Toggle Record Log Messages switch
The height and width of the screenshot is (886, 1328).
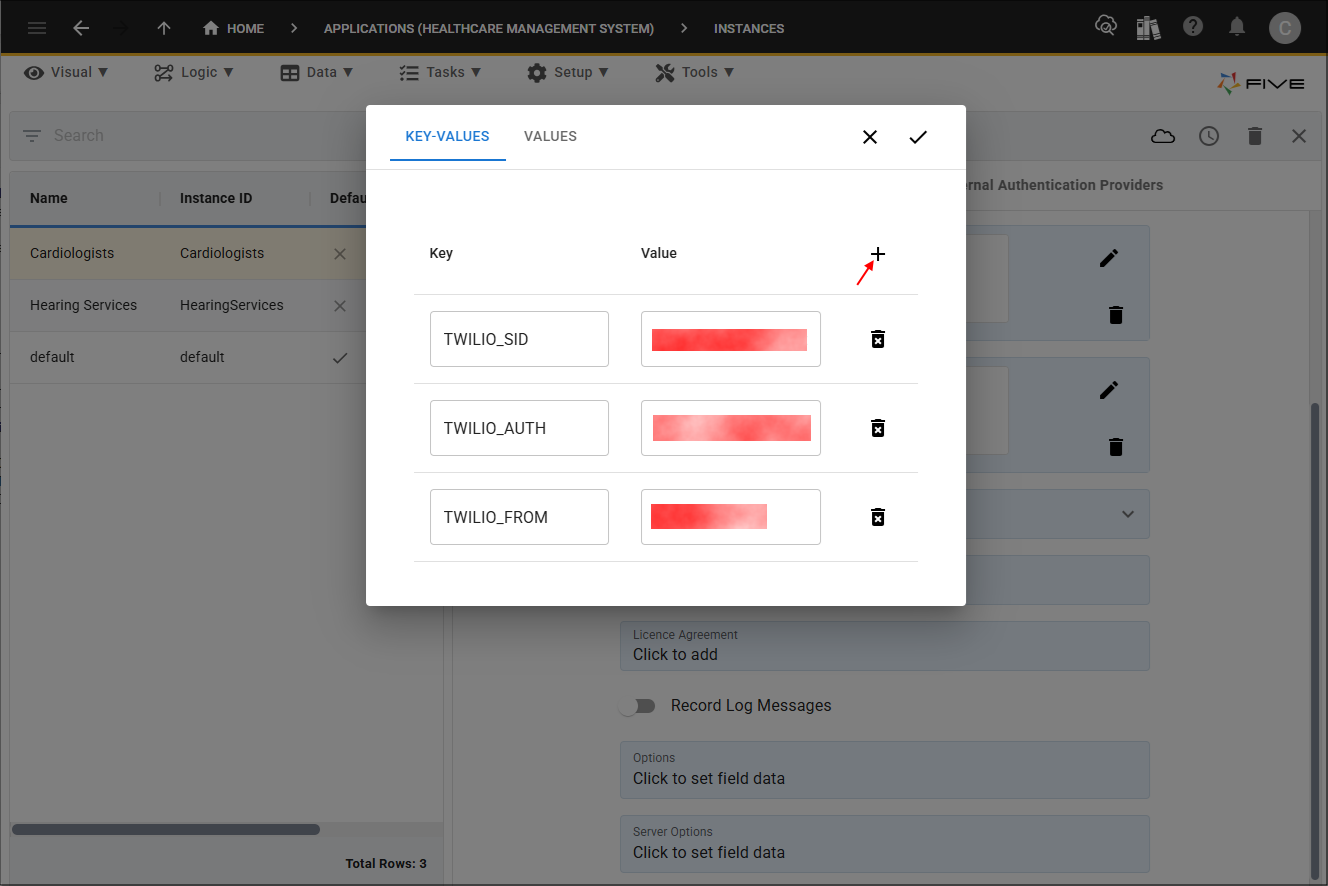[x=637, y=706]
